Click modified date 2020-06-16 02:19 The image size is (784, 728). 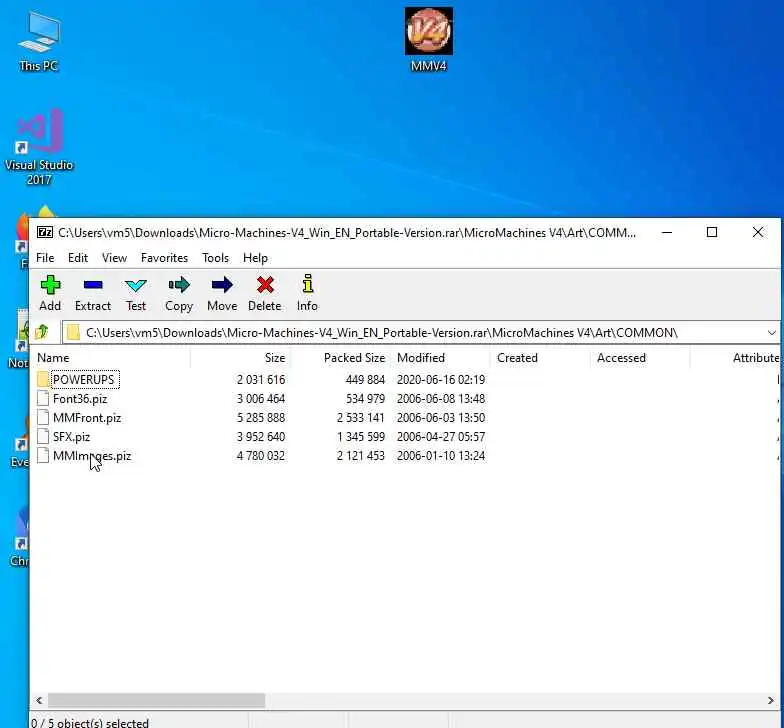441,380
